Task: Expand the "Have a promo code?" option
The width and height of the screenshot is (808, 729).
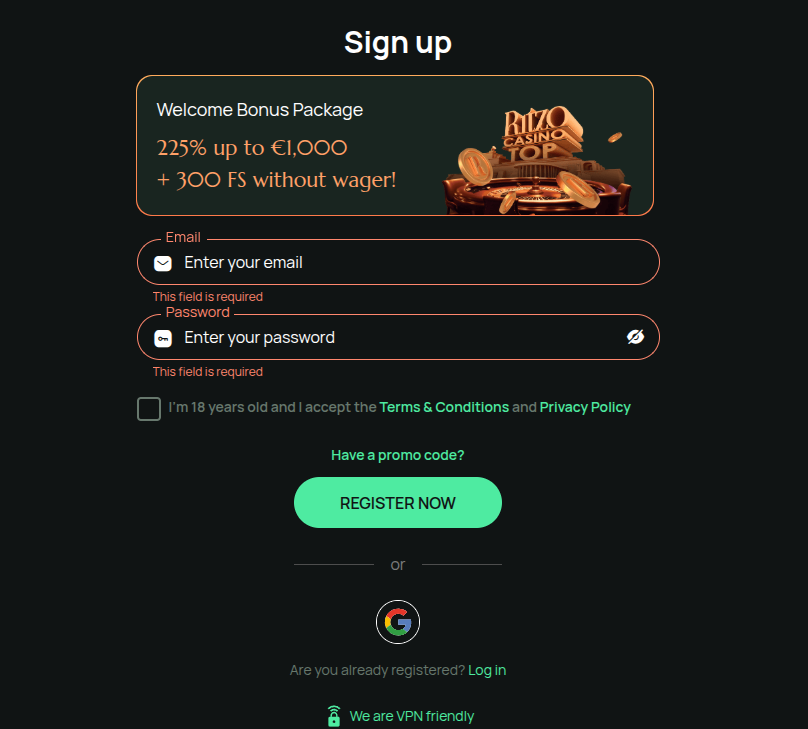Action: 398,455
